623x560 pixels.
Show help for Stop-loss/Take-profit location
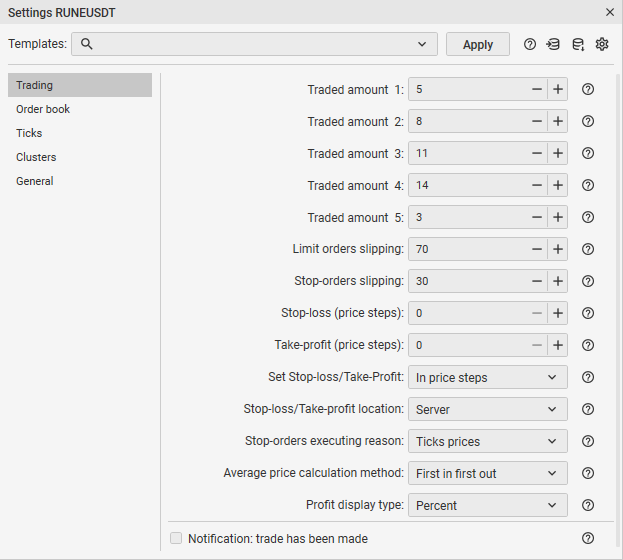(588, 409)
